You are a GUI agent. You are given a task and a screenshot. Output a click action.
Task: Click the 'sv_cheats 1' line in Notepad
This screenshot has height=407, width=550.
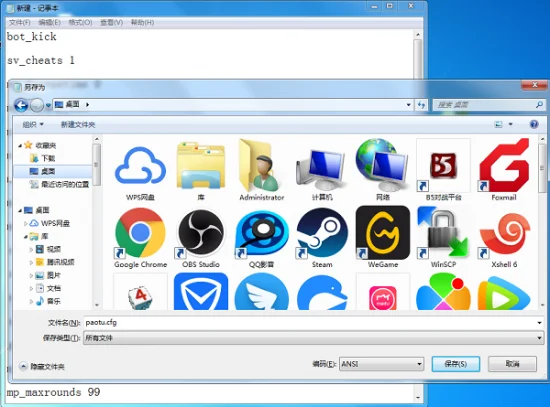click(x=41, y=60)
